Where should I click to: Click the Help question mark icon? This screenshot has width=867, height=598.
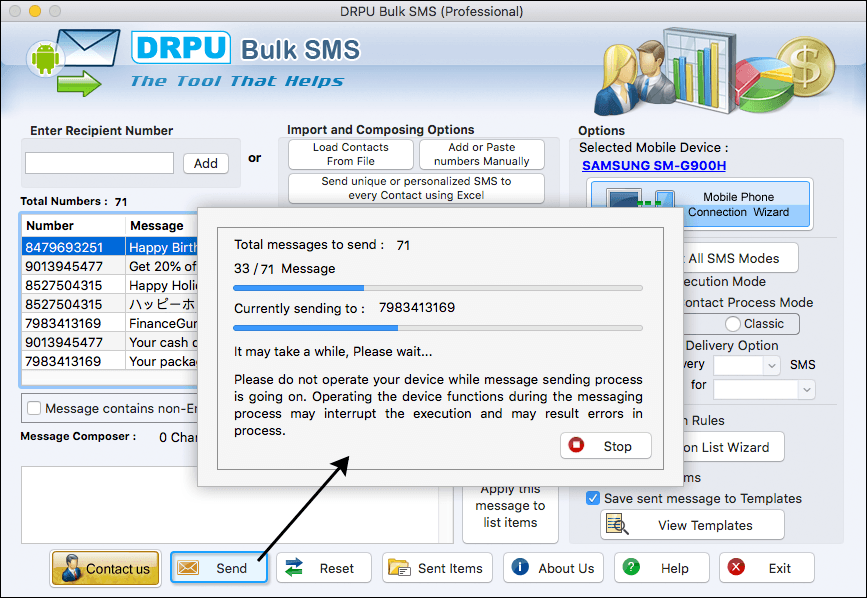[x=631, y=567]
